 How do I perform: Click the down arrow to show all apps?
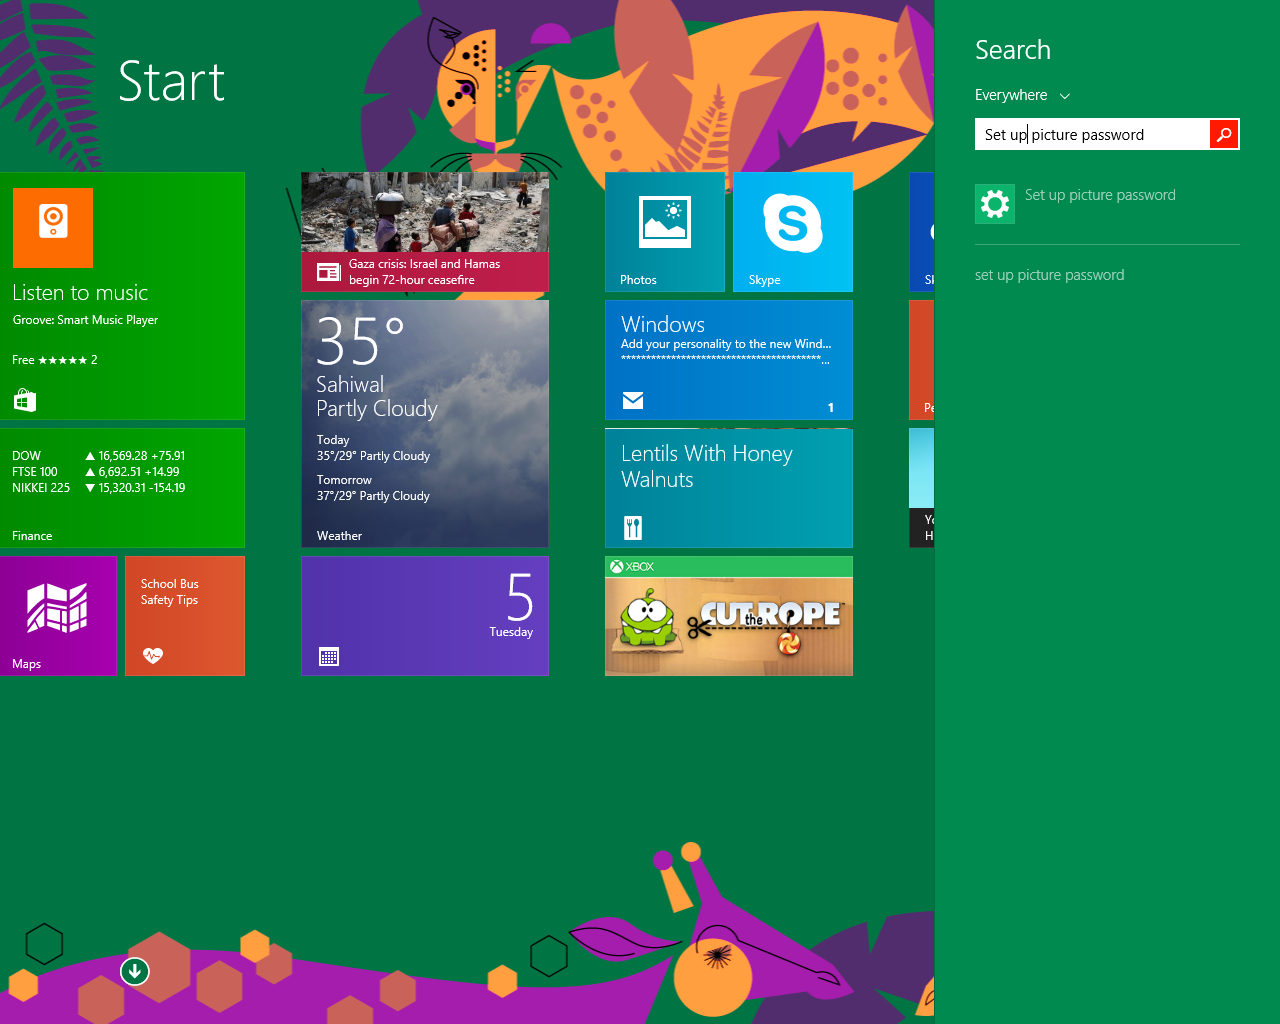(134, 970)
